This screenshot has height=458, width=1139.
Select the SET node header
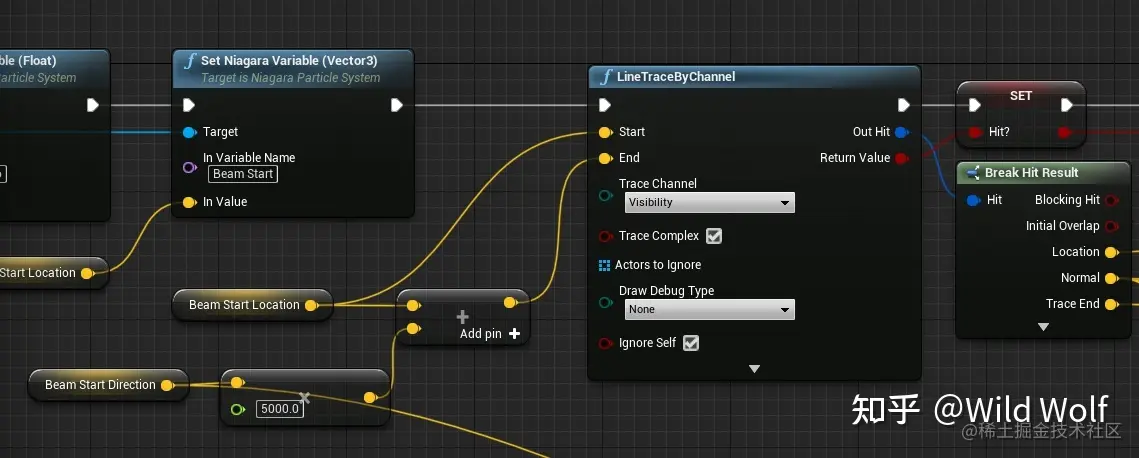(x=1021, y=96)
